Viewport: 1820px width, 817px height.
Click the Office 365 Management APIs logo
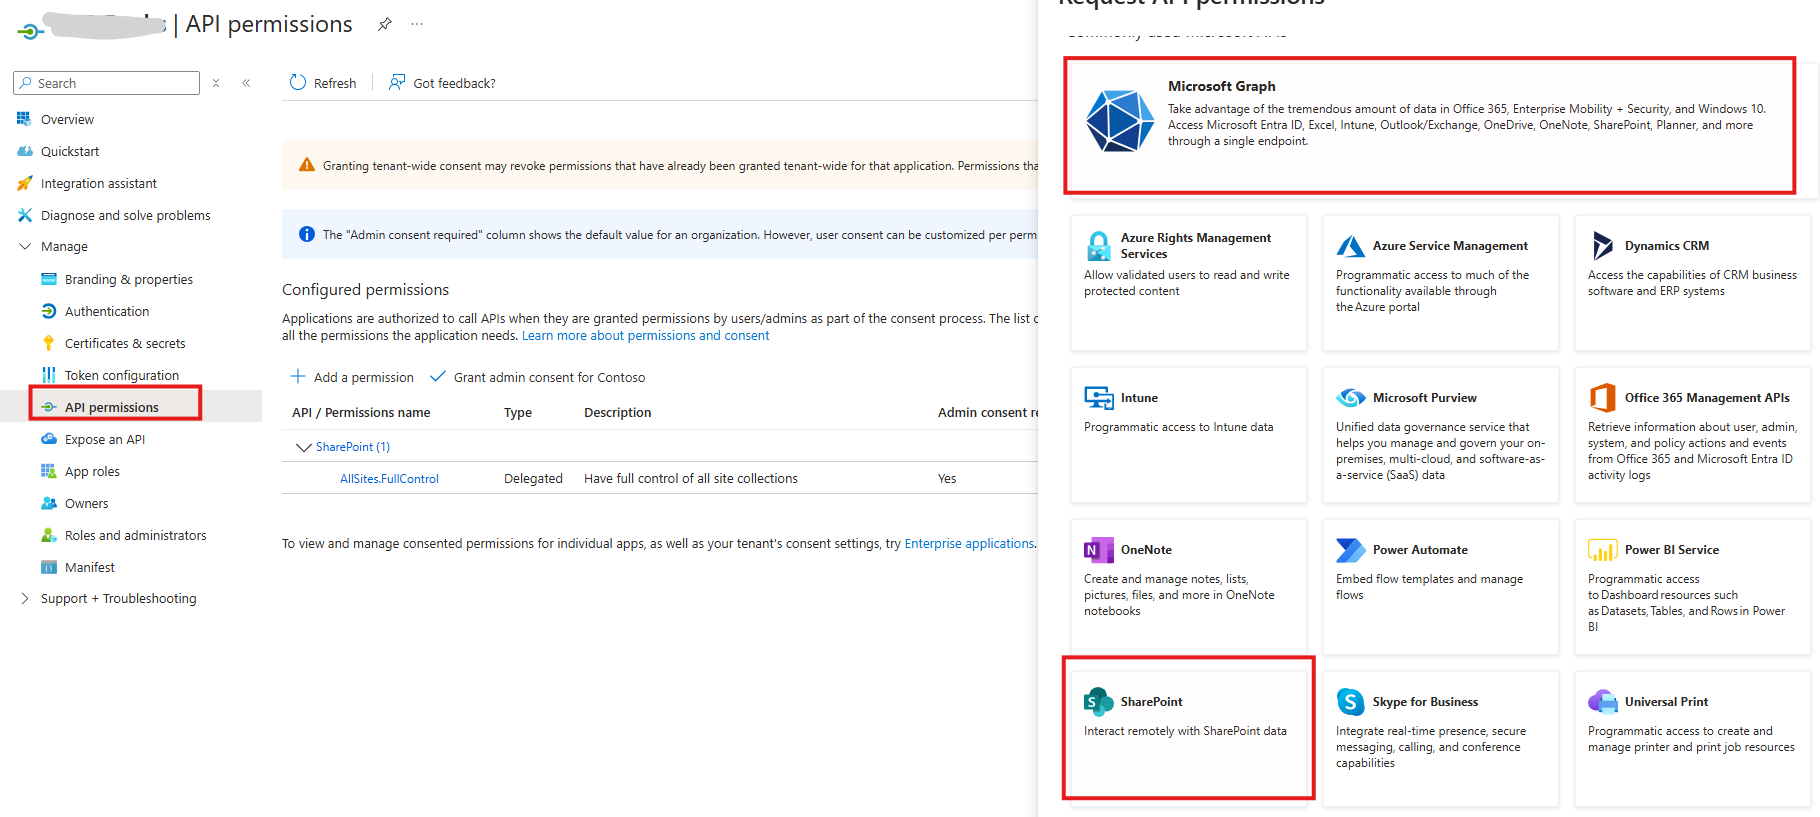1602,397
